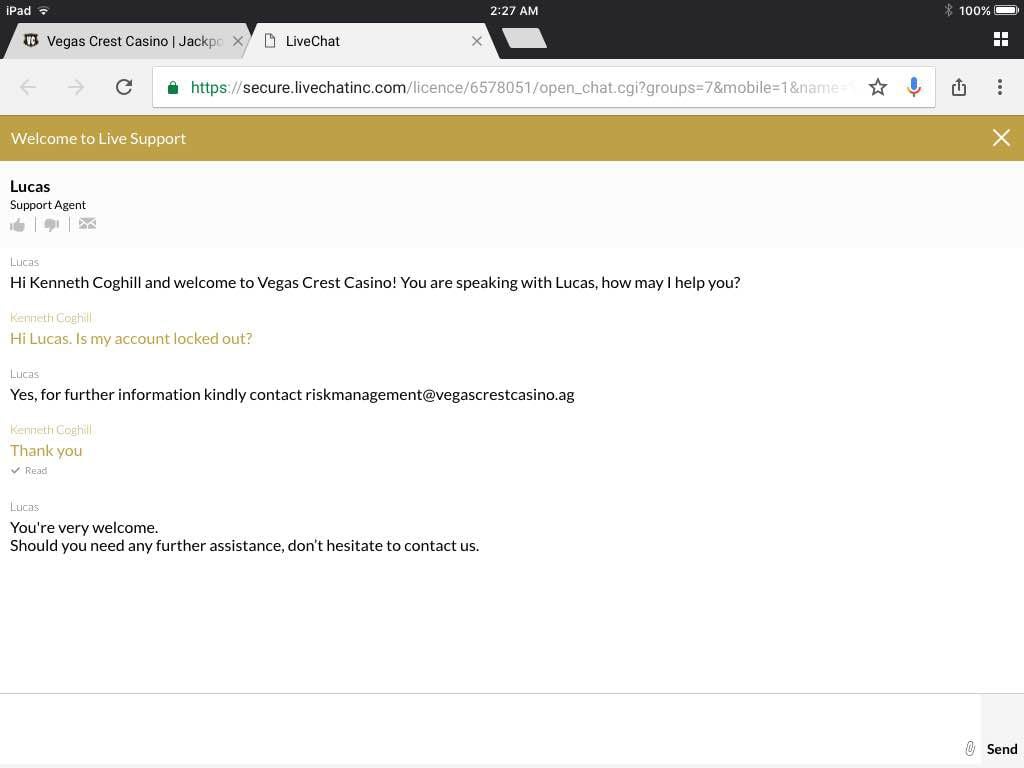1024x768 pixels.
Task: Reload the current page
Action: (124, 87)
